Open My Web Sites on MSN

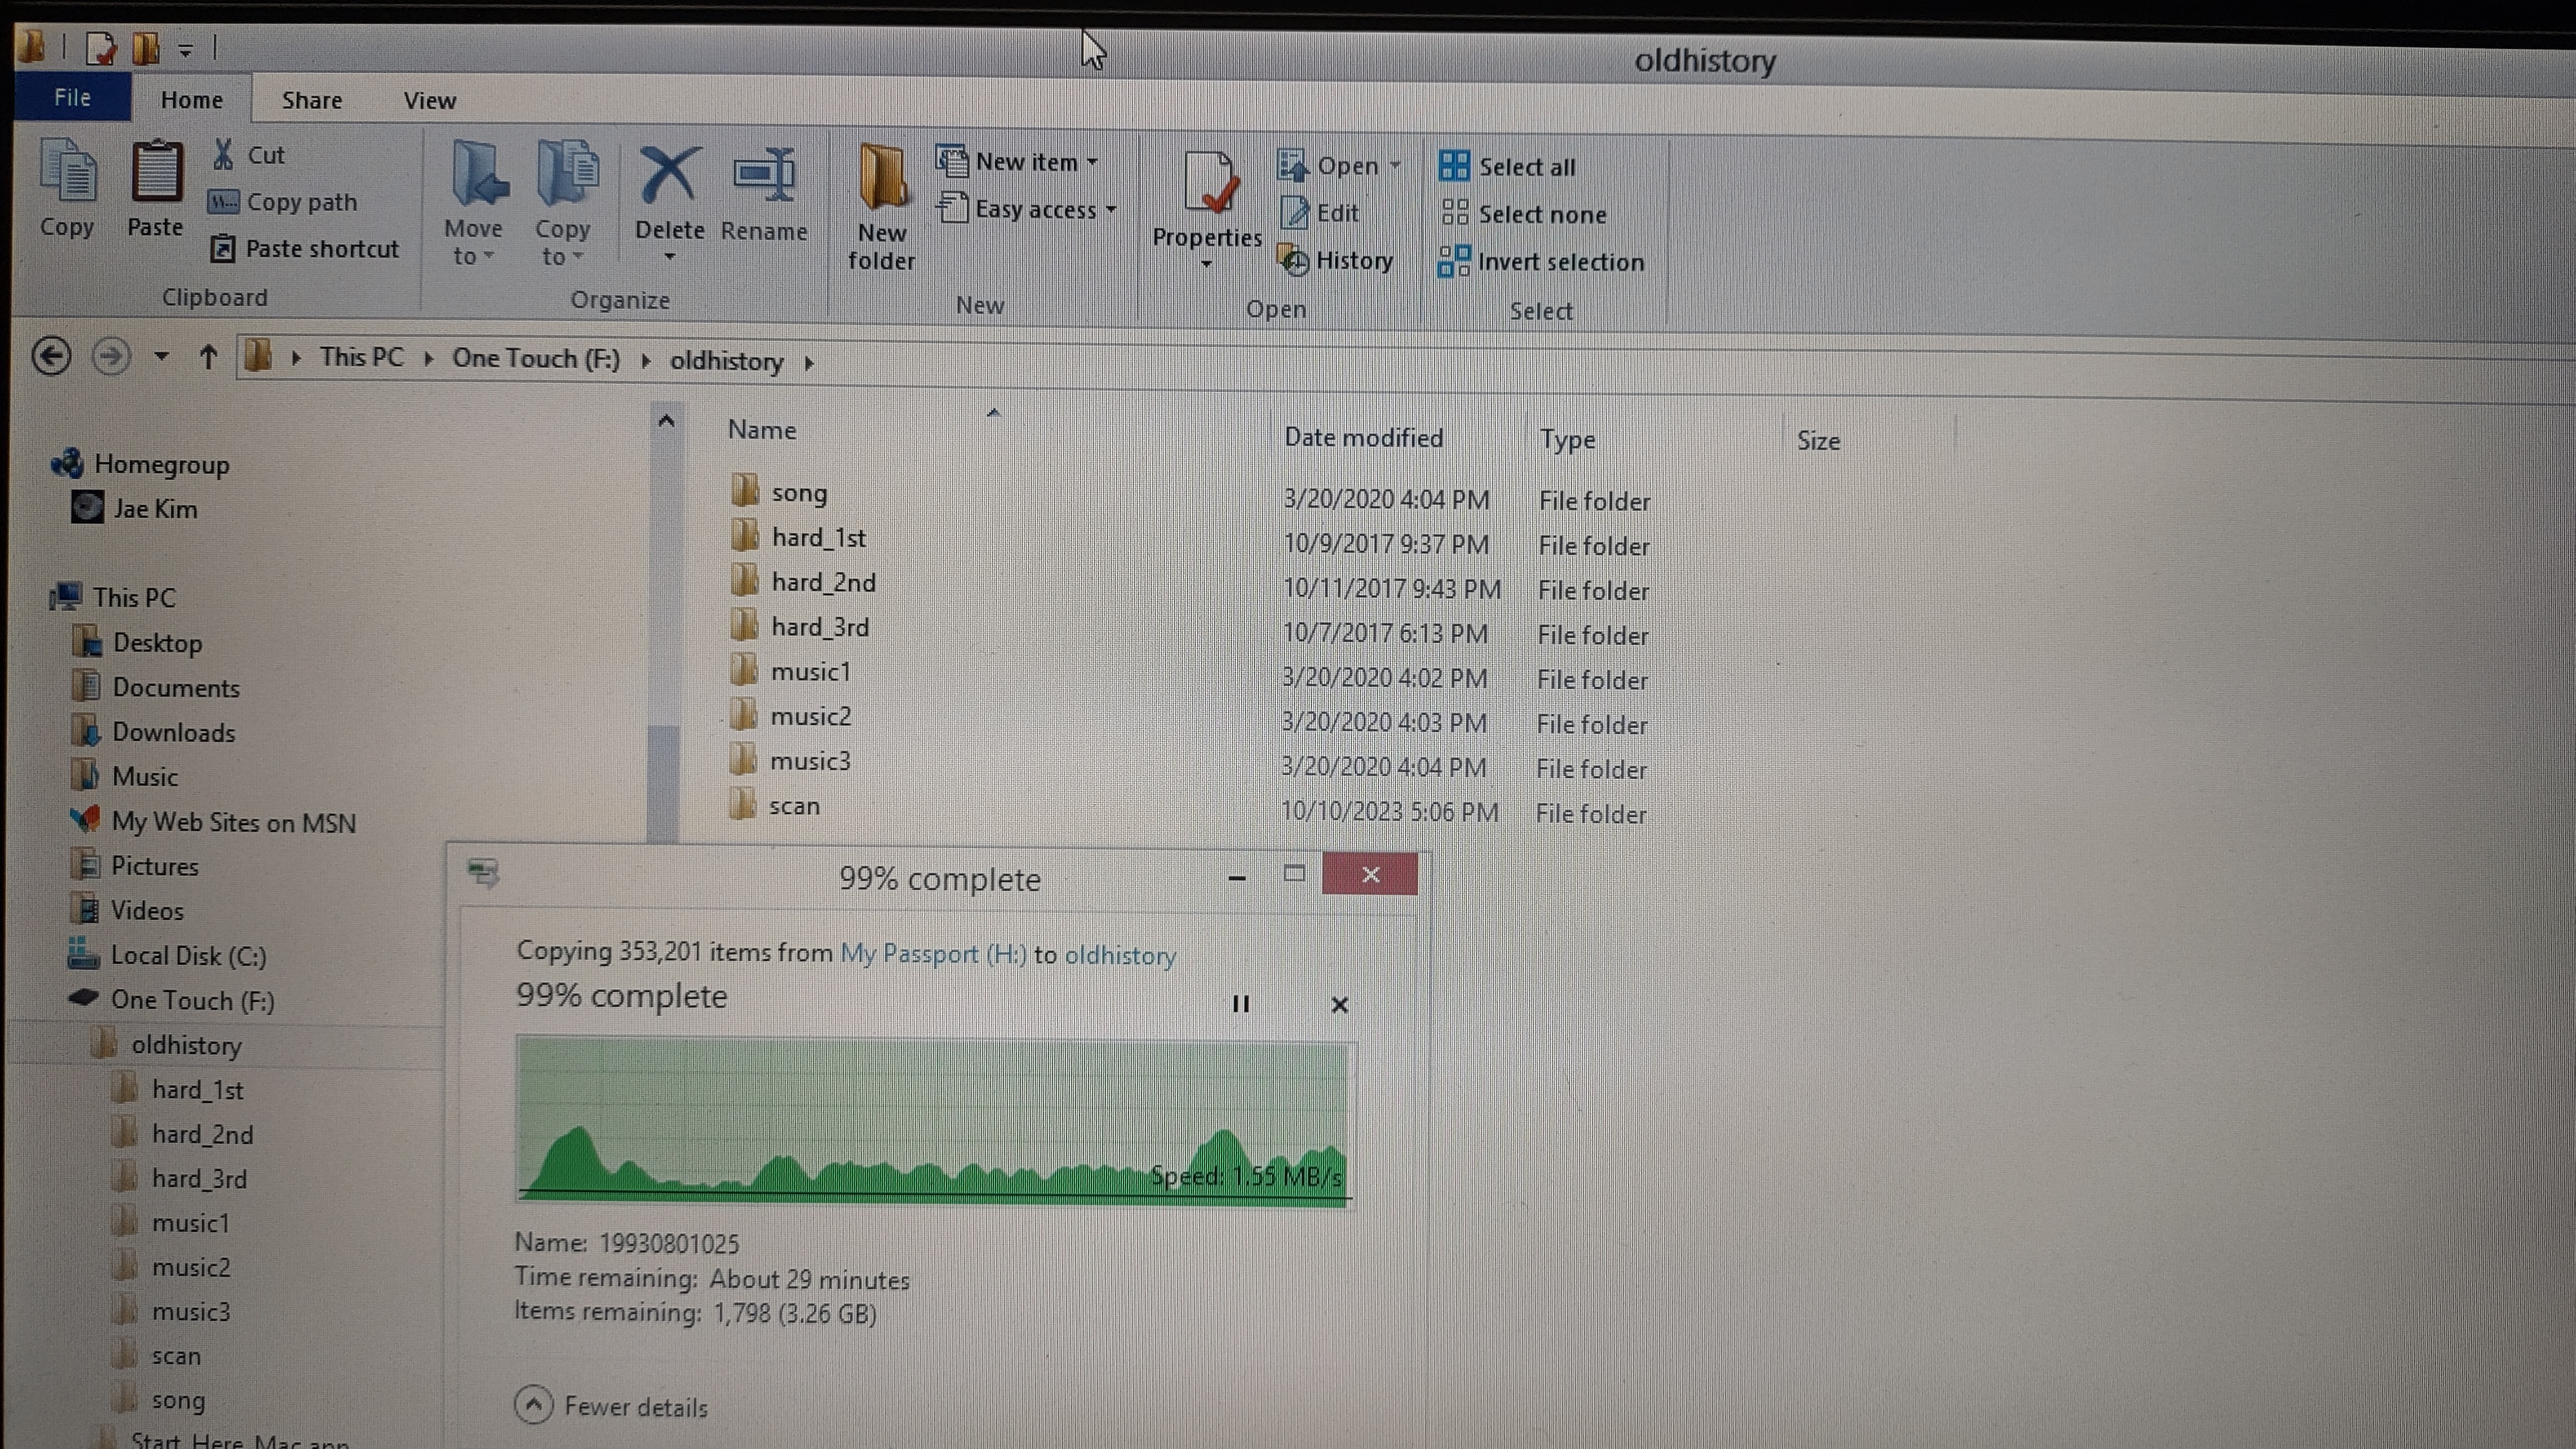tap(213, 821)
